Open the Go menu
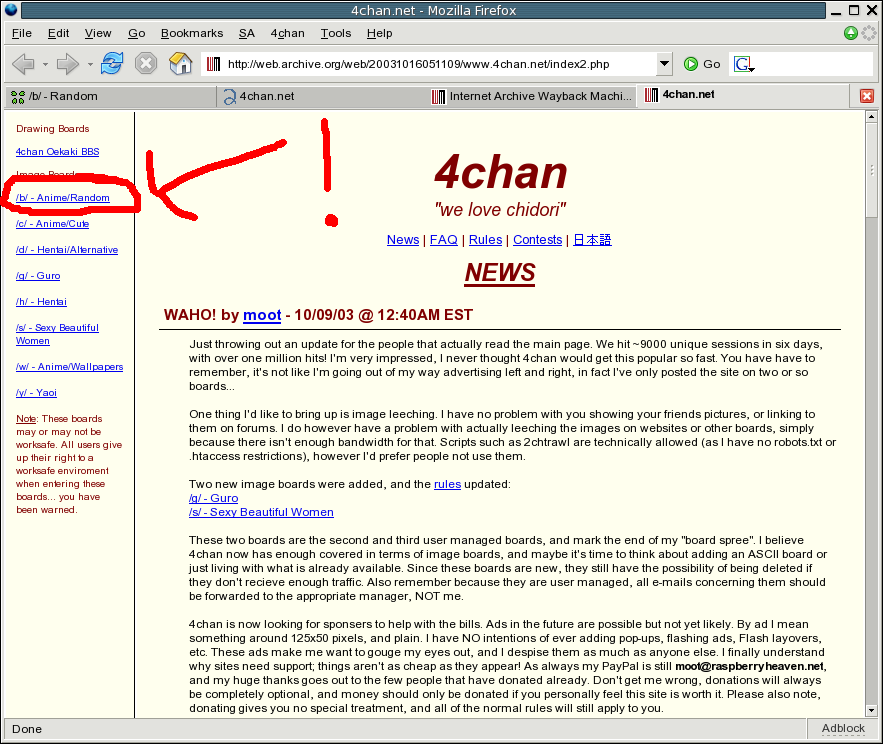This screenshot has width=883, height=744. coord(136,33)
